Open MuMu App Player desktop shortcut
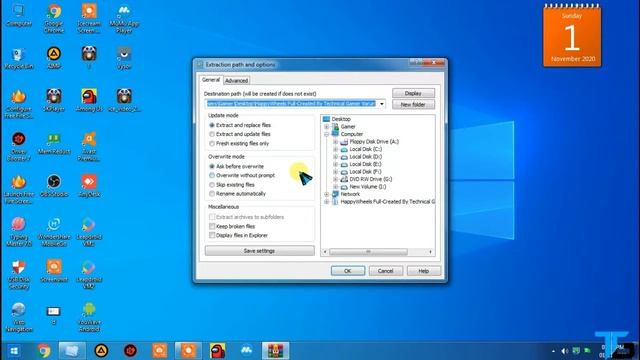Screen dimensions: 640x360 pyautogui.click(x=124, y=18)
